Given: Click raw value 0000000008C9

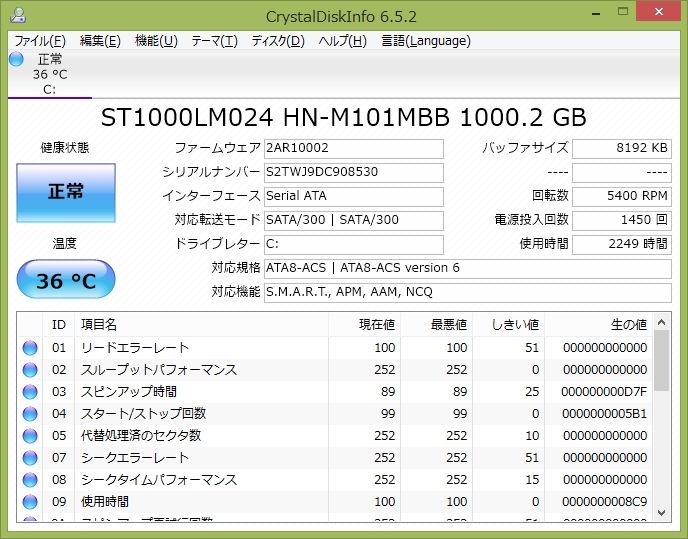Looking at the screenshot, I should coord(605,501).
